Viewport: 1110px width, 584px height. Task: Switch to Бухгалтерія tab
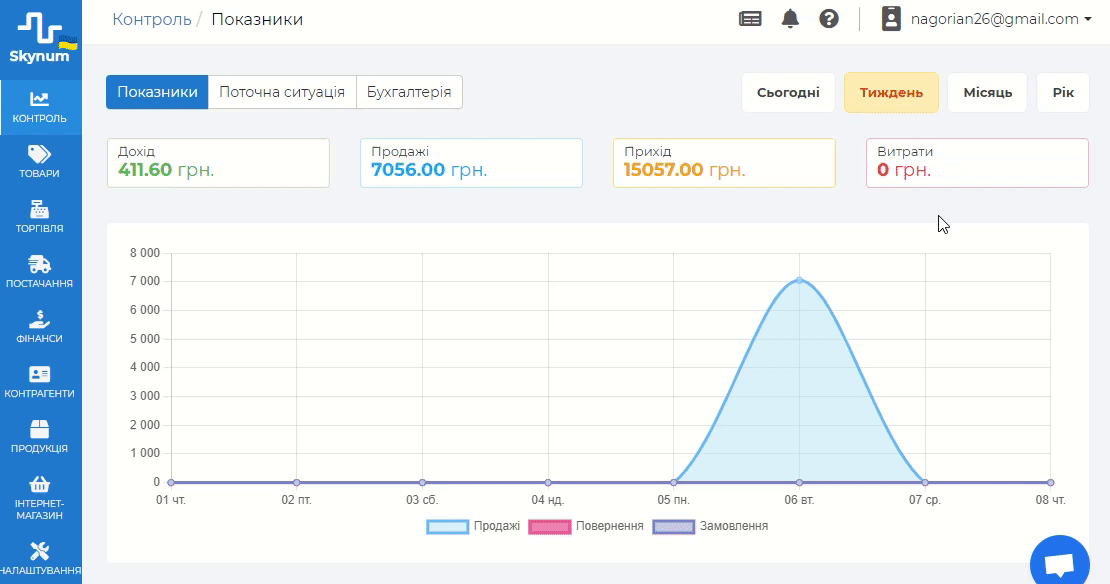click(x=409, y=92)
